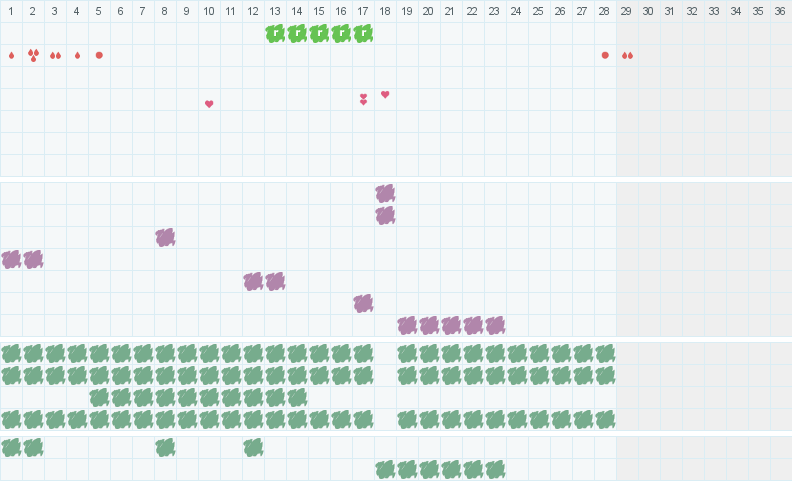Select the green mark on day 12 in the second-to-last row
Viewport: 792px width, 481px height.
[x=253, y=448]
